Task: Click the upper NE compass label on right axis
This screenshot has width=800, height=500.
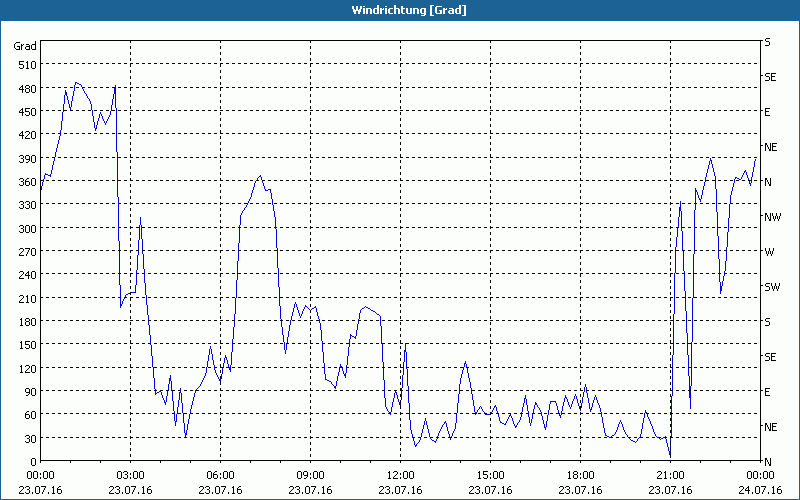Action: (770, 147)
